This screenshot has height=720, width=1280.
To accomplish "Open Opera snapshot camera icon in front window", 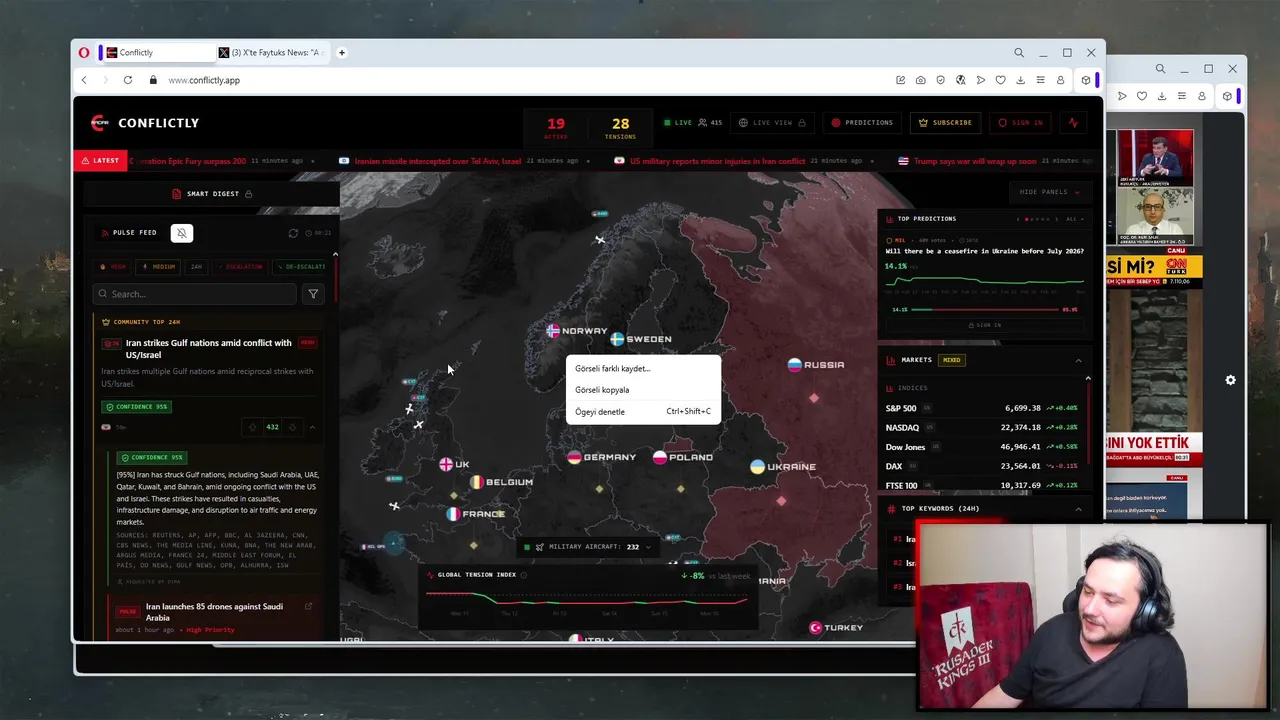I will tap(920, 80).
